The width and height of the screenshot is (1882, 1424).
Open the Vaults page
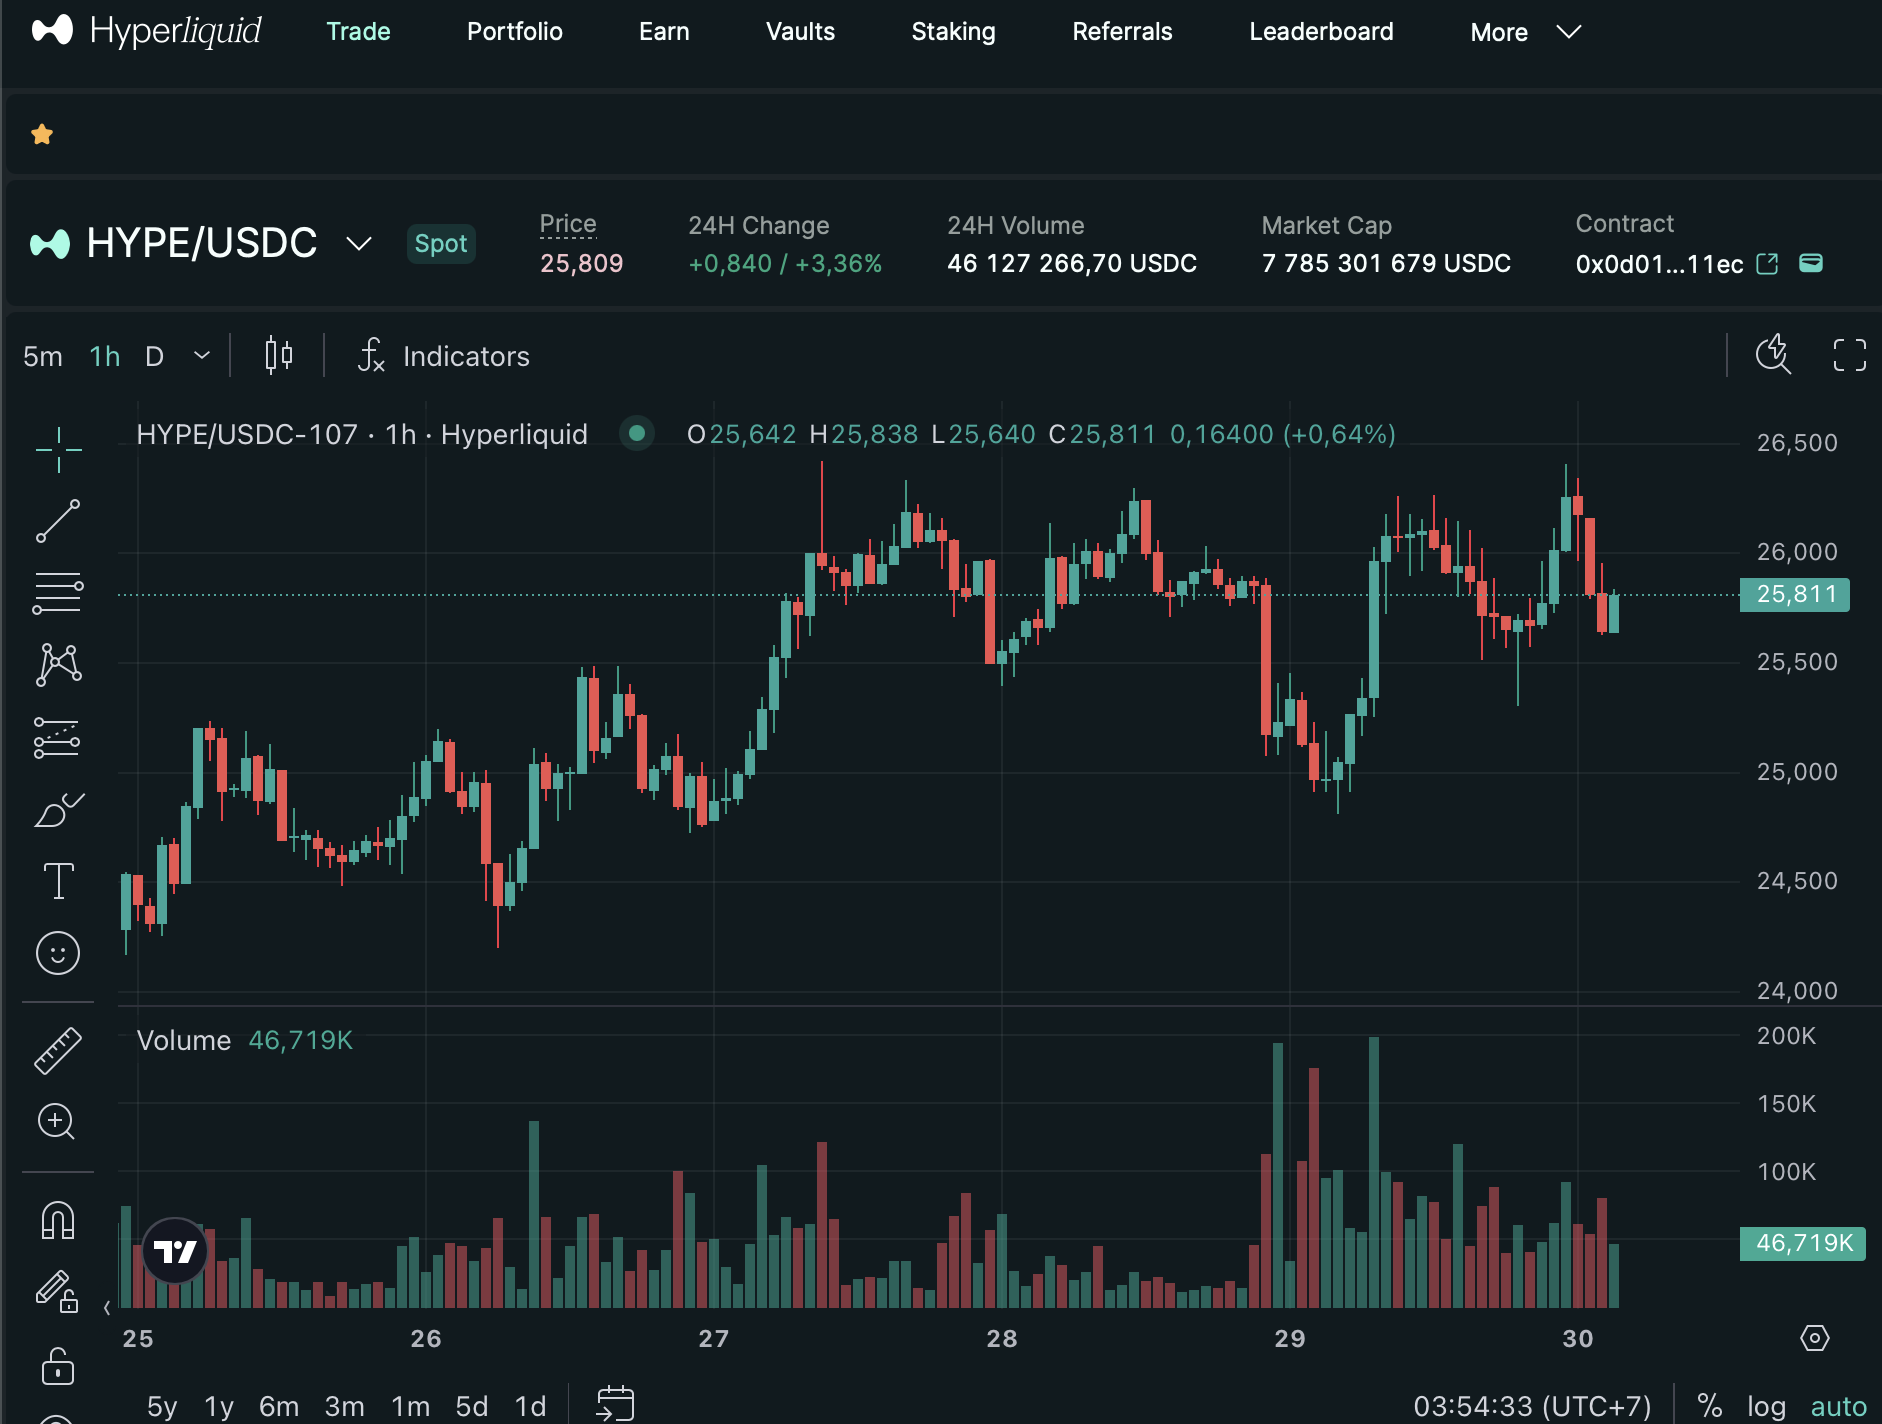pos(800,32)
